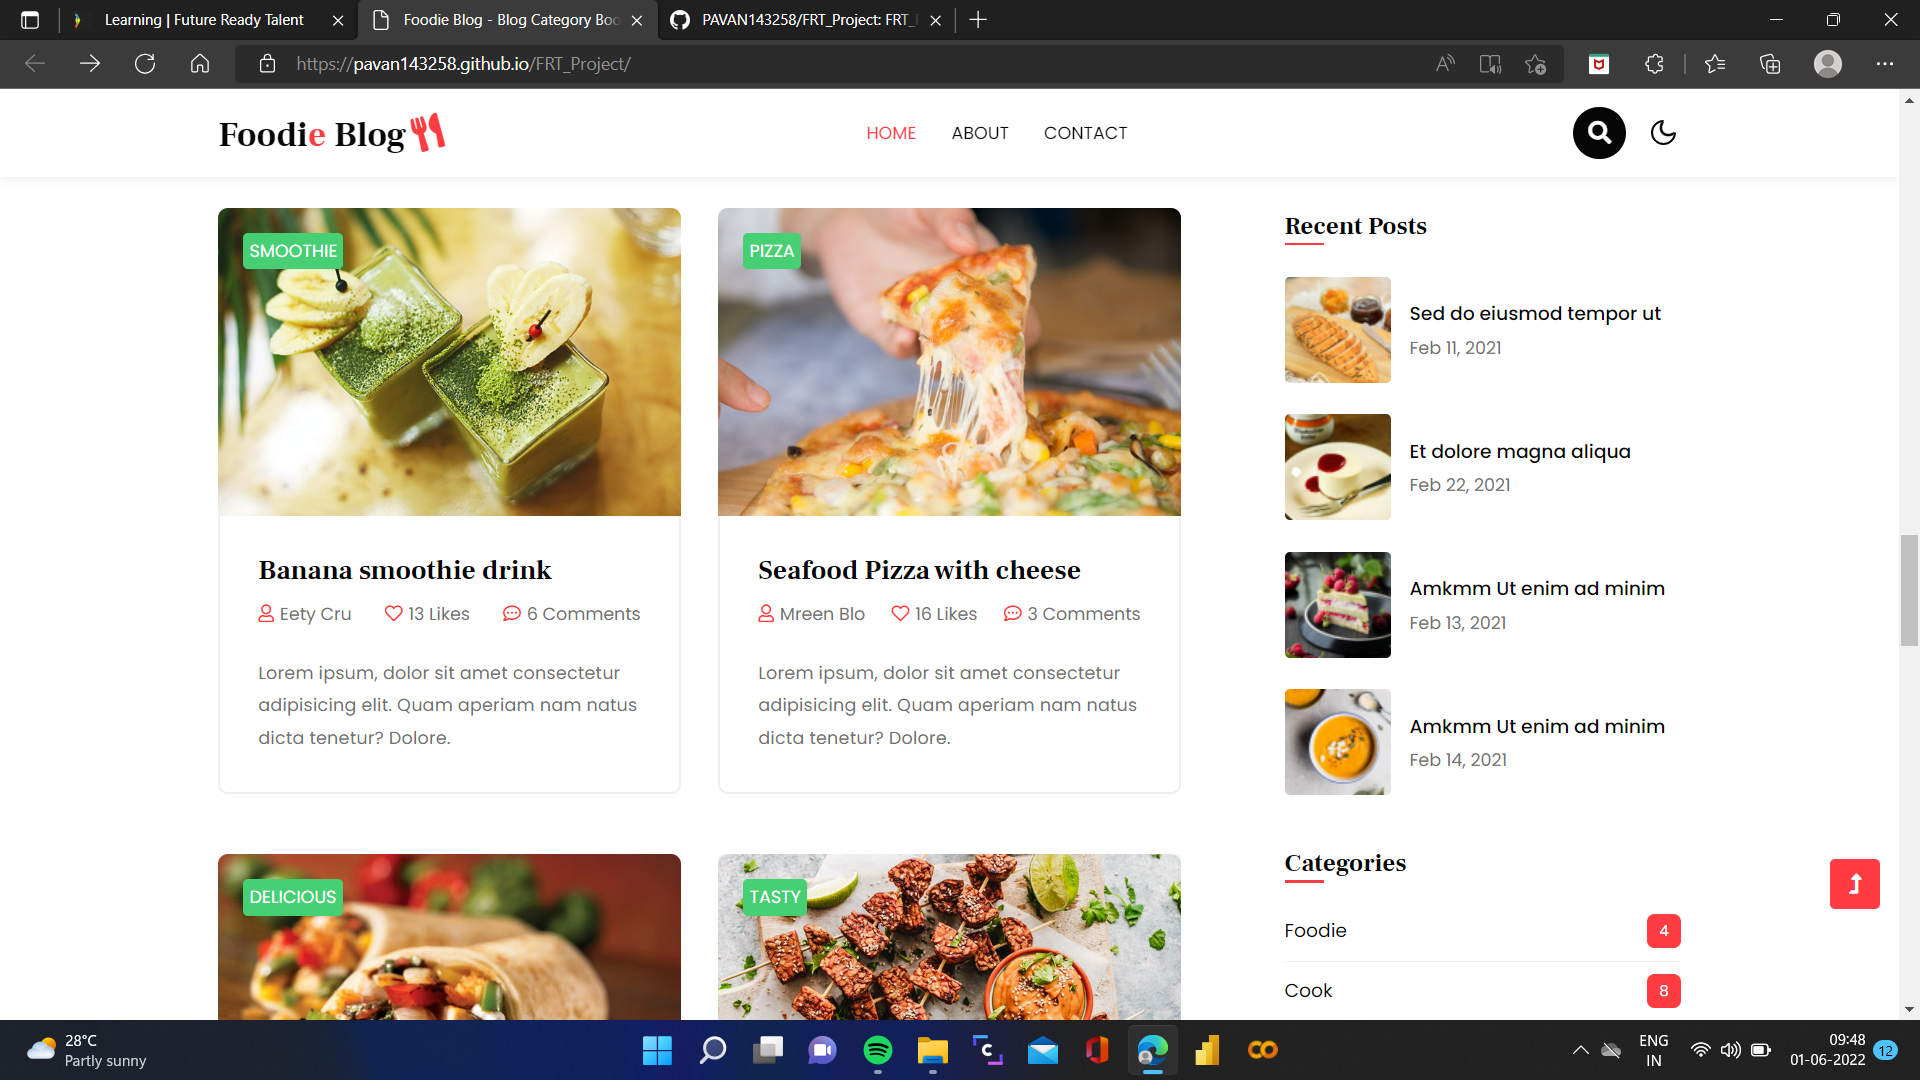Click 13 Likes on Banana smoothie post
This screenshot has width=1920, height=1080.
point(427,614)
